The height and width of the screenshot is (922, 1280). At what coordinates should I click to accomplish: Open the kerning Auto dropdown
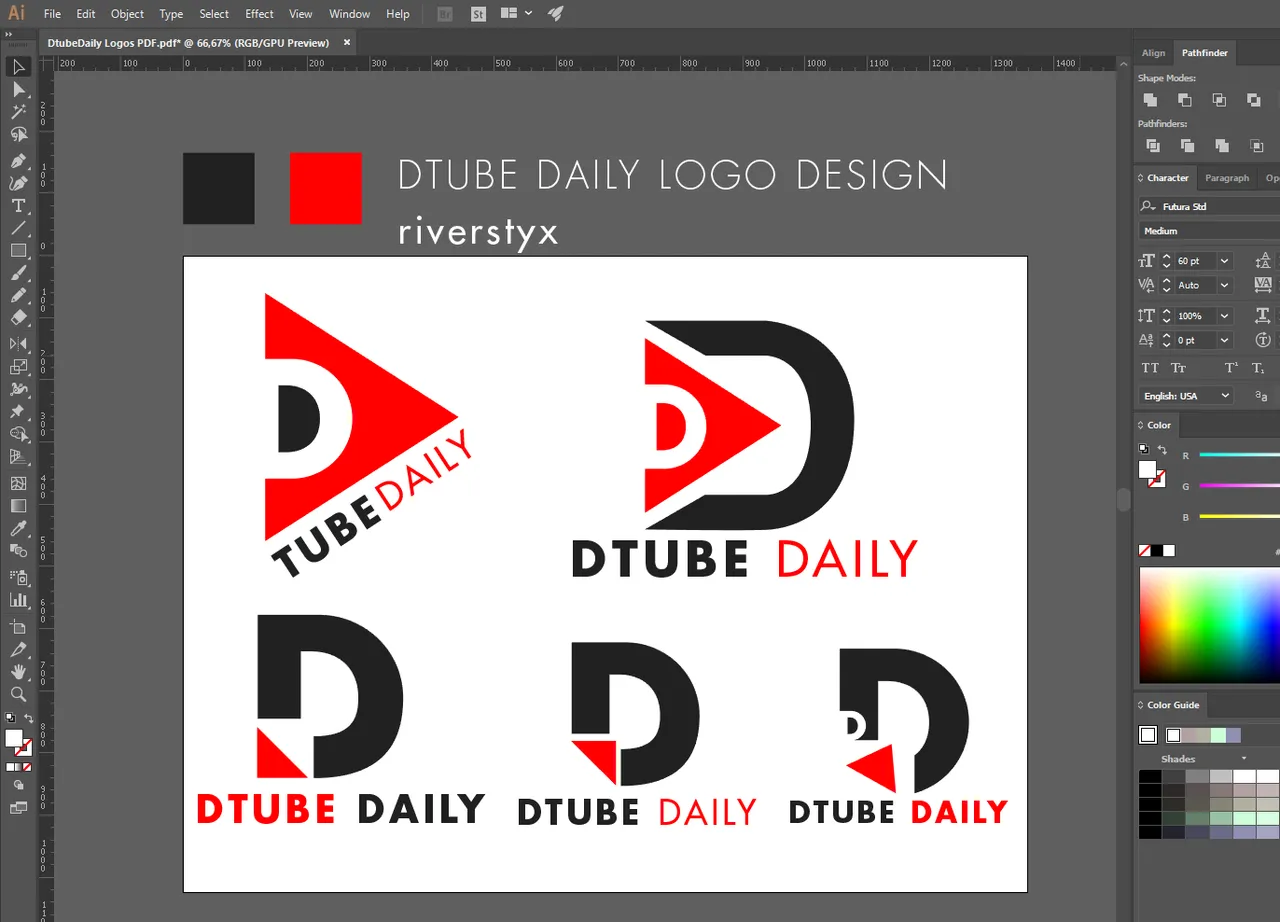coord(1225,285)
